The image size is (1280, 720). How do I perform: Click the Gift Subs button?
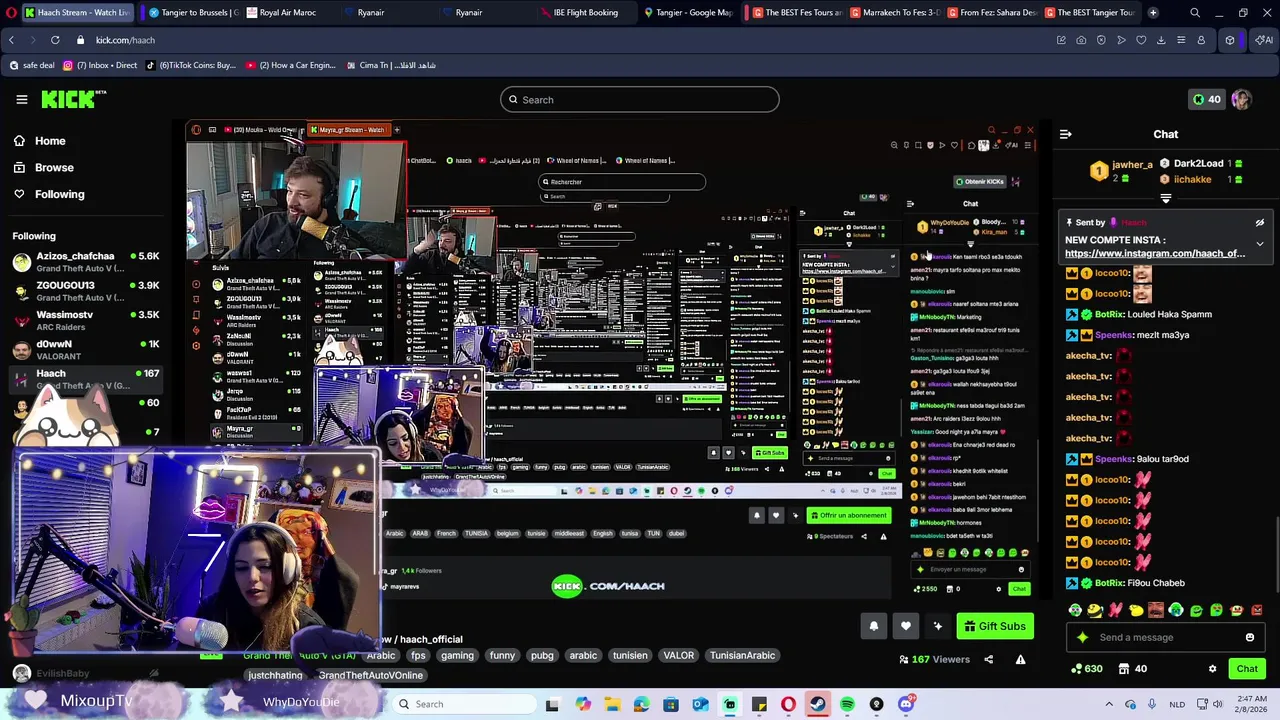(x=995, y=626)
